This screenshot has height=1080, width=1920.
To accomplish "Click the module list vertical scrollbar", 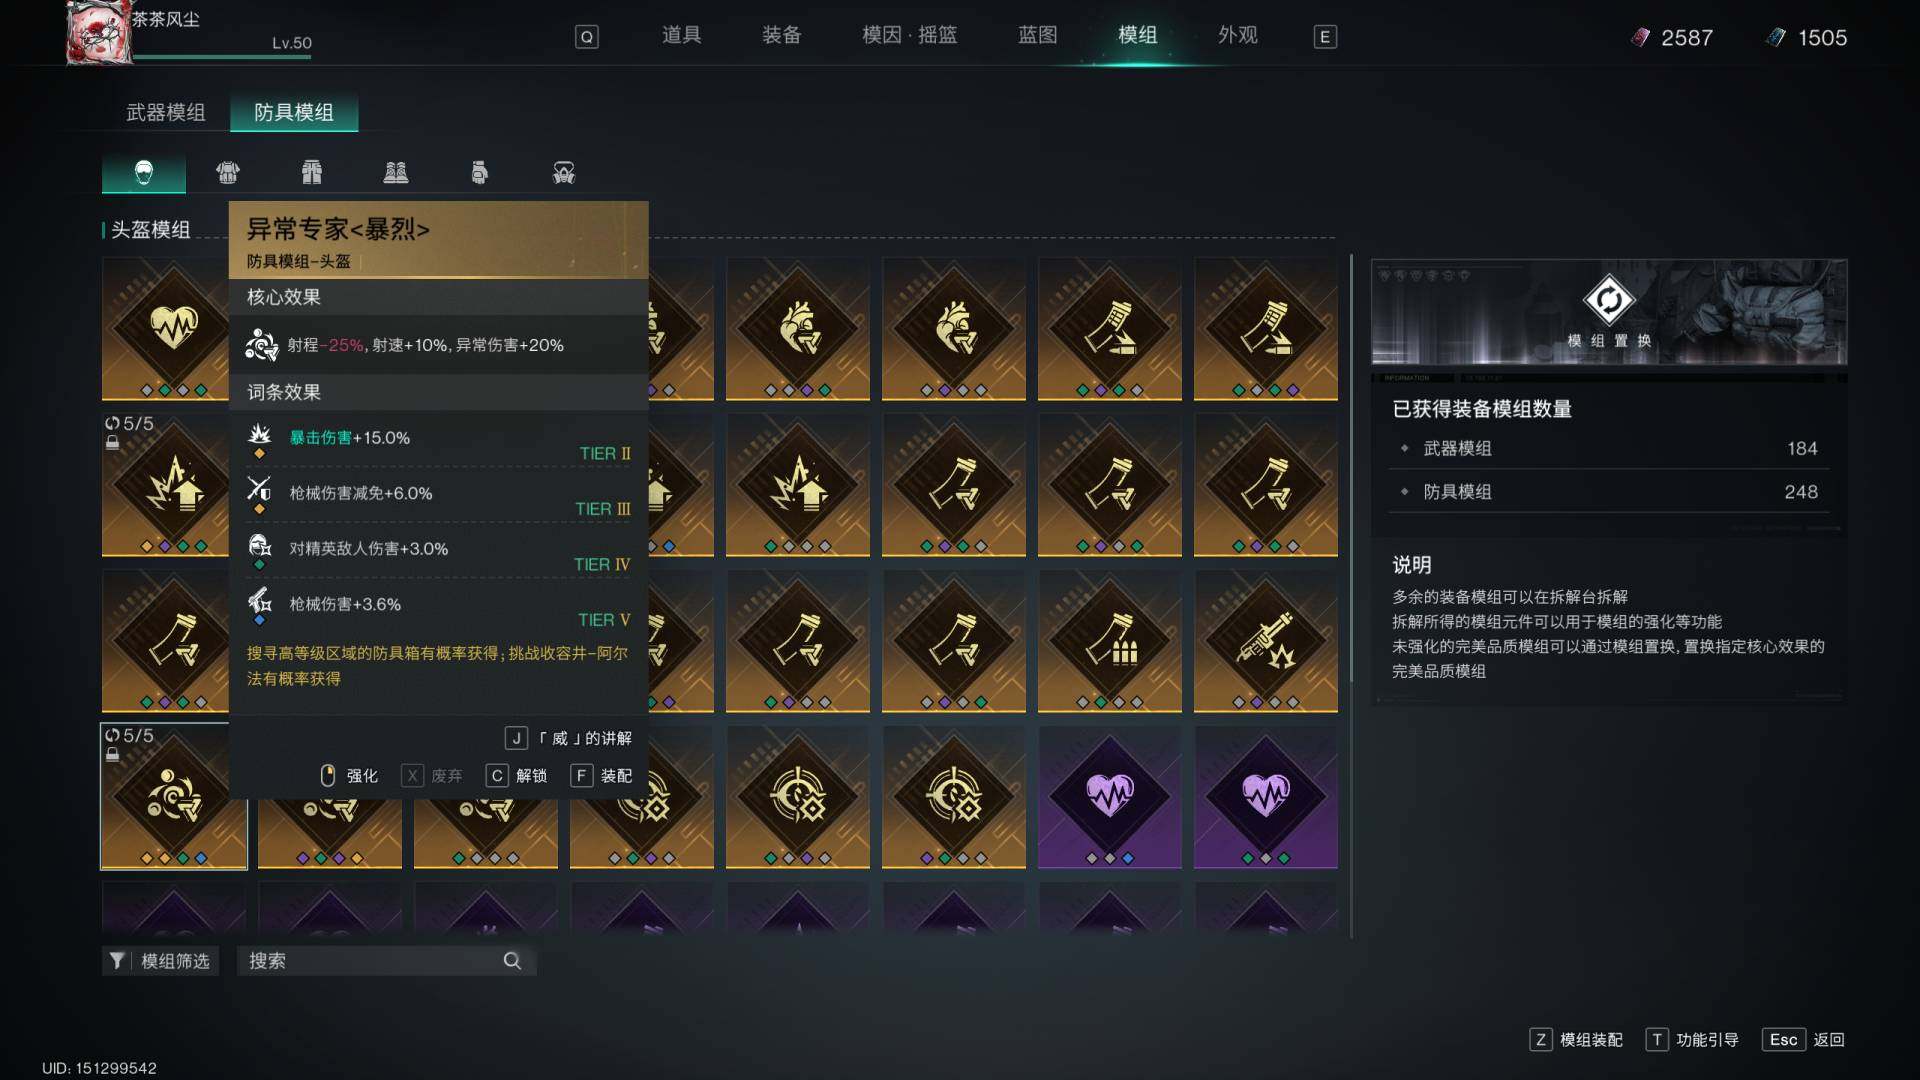I will tap(1351, 595).
